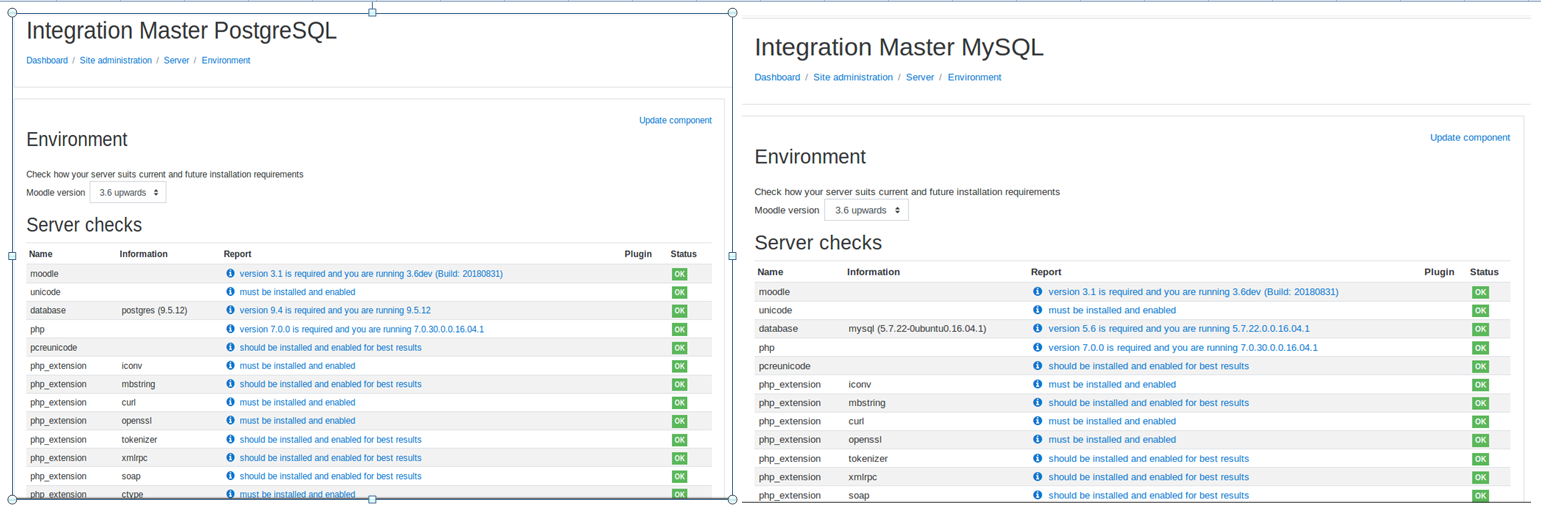Screen dimensions: 1541x521
Task: Click 'Integration Master MySQL' page heading
Action: click(x=899, y=47)
